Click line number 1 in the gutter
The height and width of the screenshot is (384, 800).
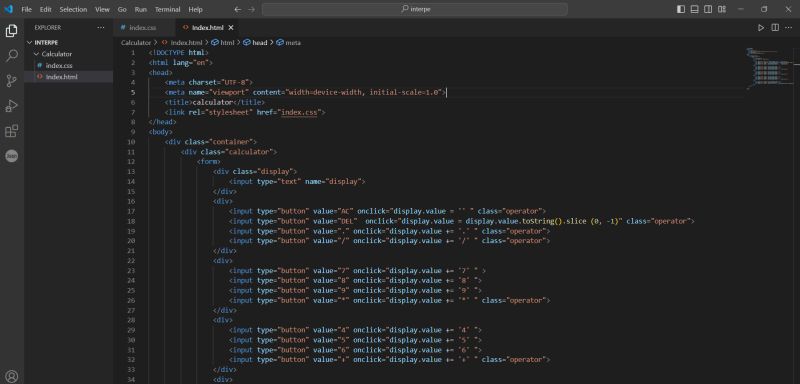pyautogui.click(x=133, y=53)
